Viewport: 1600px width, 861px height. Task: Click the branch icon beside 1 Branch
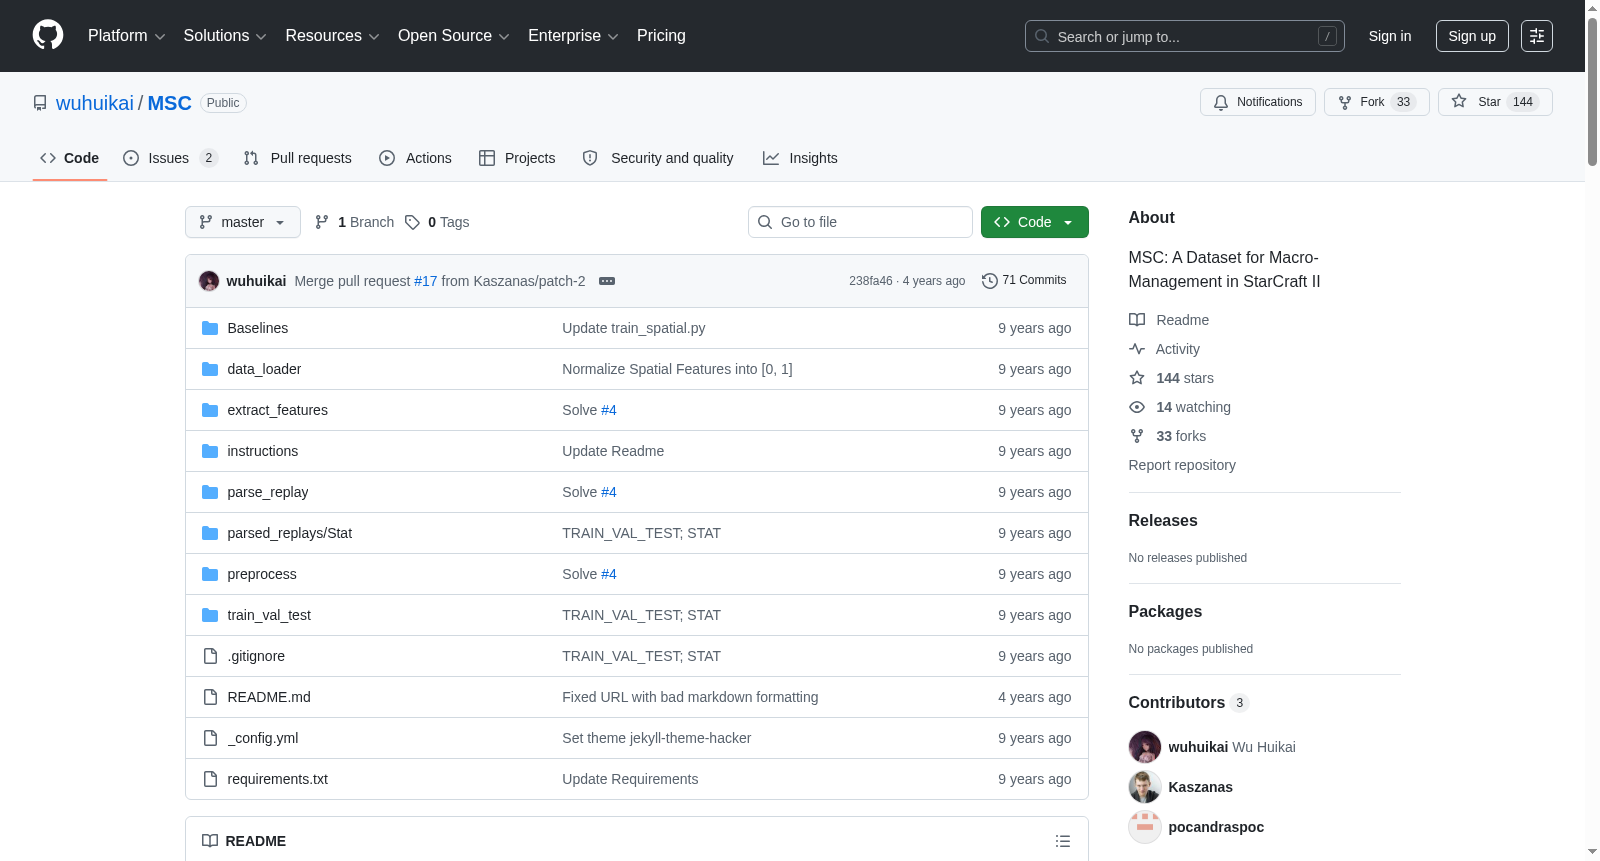pos(322,222)
